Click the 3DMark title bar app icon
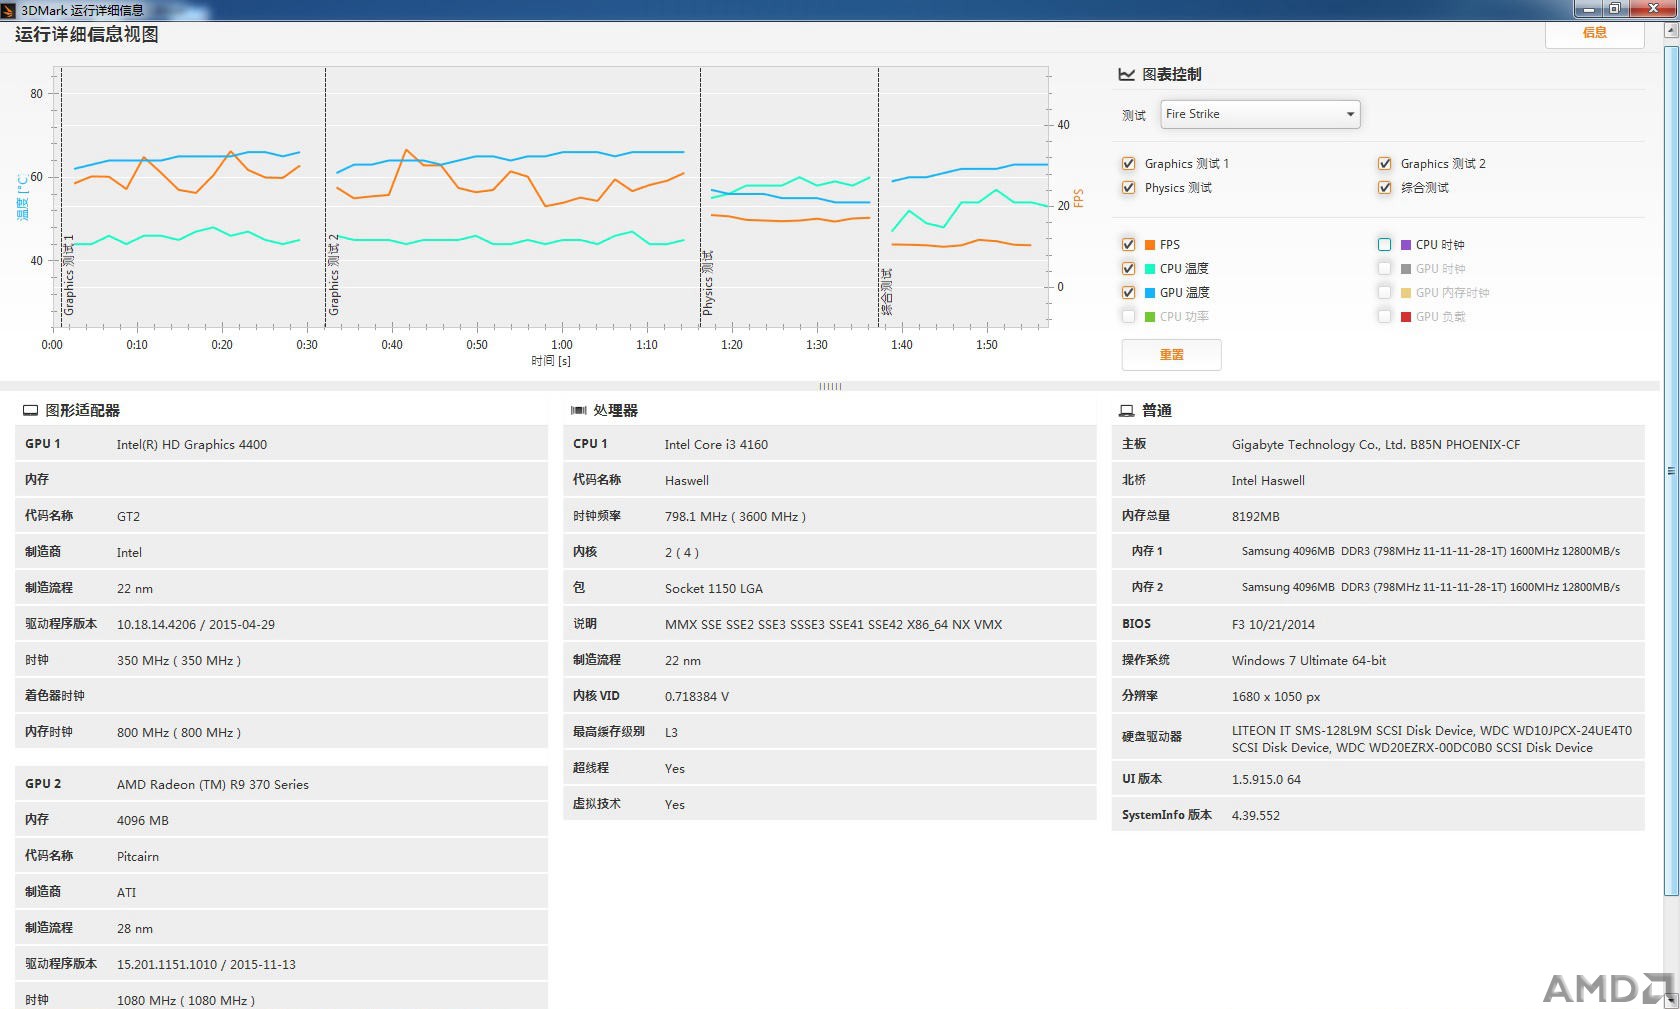This screenshot has width=1680, height=1009. tap(9, 10)
